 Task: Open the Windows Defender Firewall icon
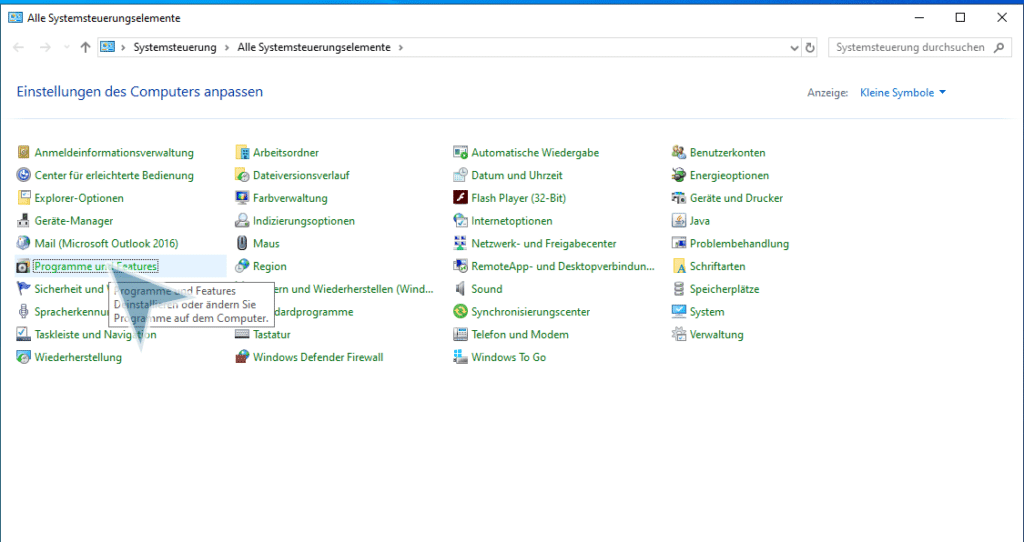point(242,357)
